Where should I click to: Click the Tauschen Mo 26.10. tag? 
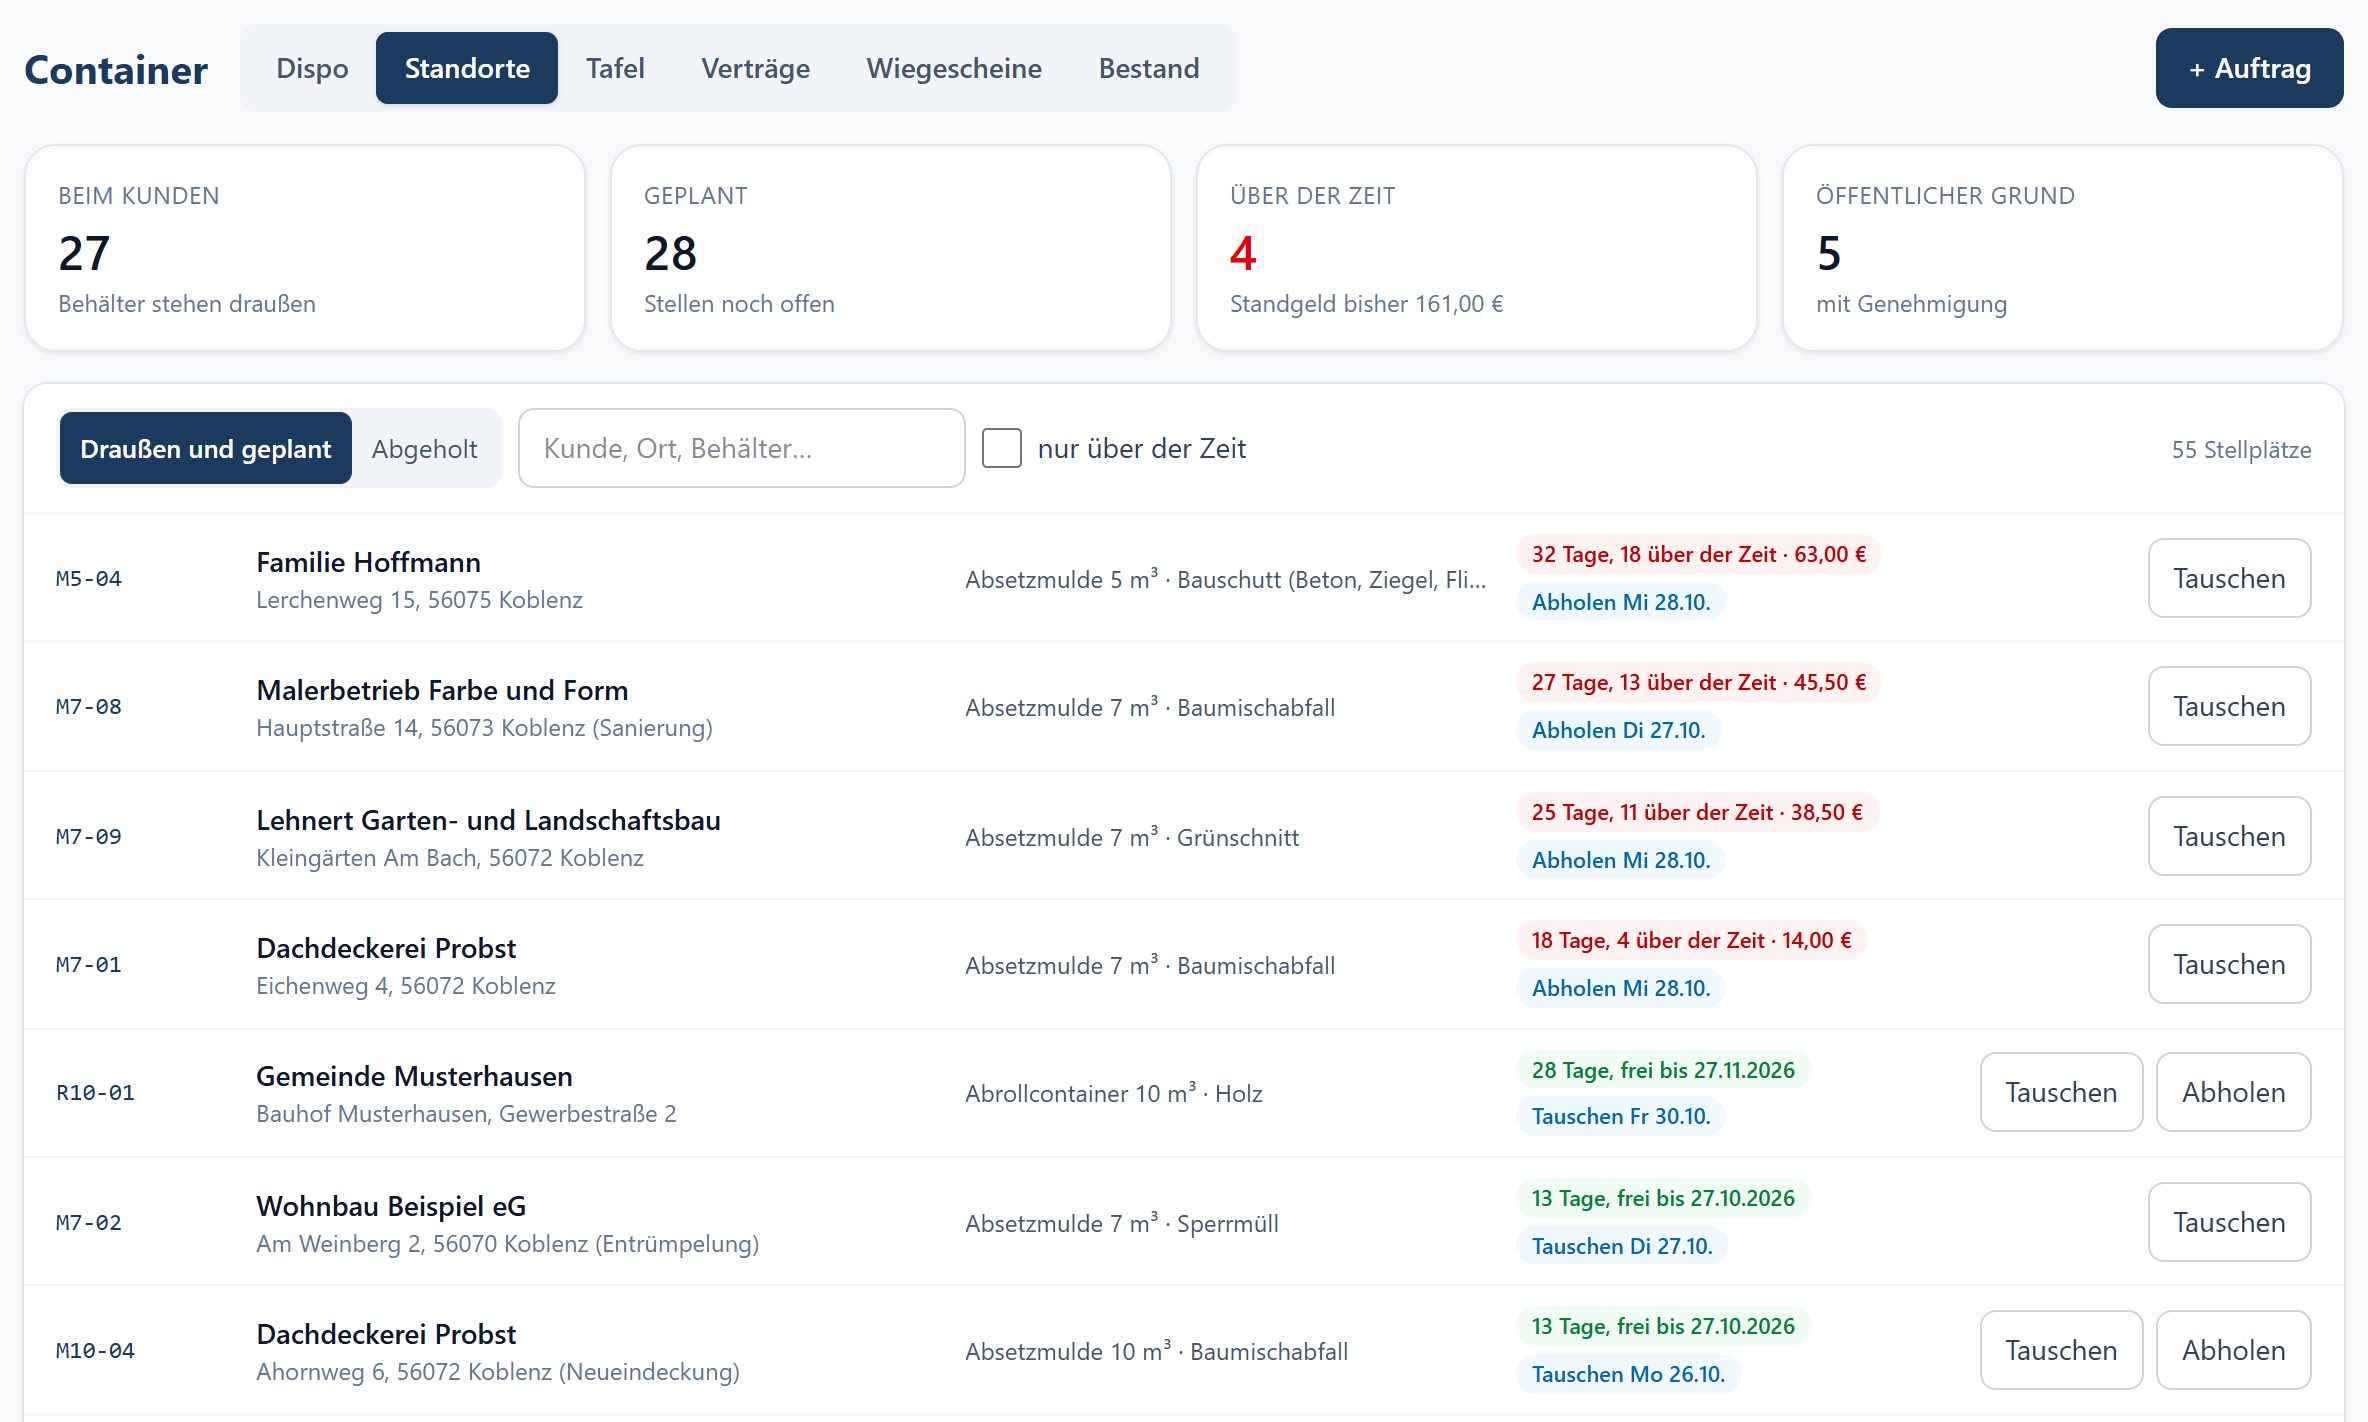pos(1628,1374)
